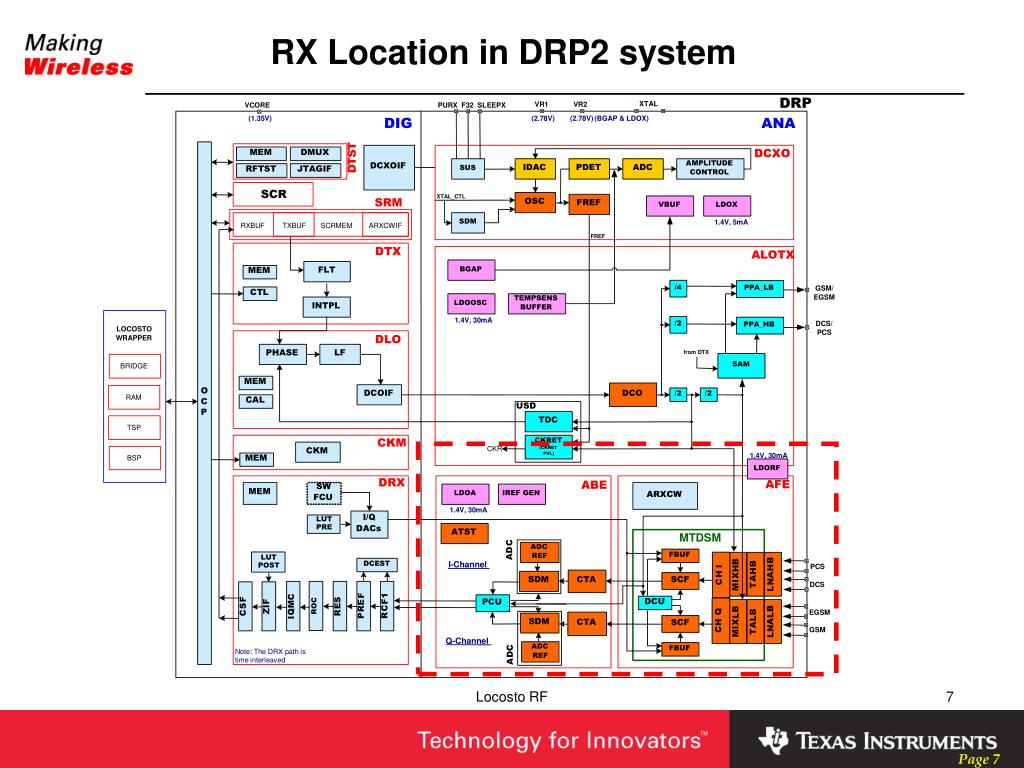The width and height of the screenshot is (1024, 768).
Task: Select the RFTST block
Action: pyautogui.click(x=261, y=169)
